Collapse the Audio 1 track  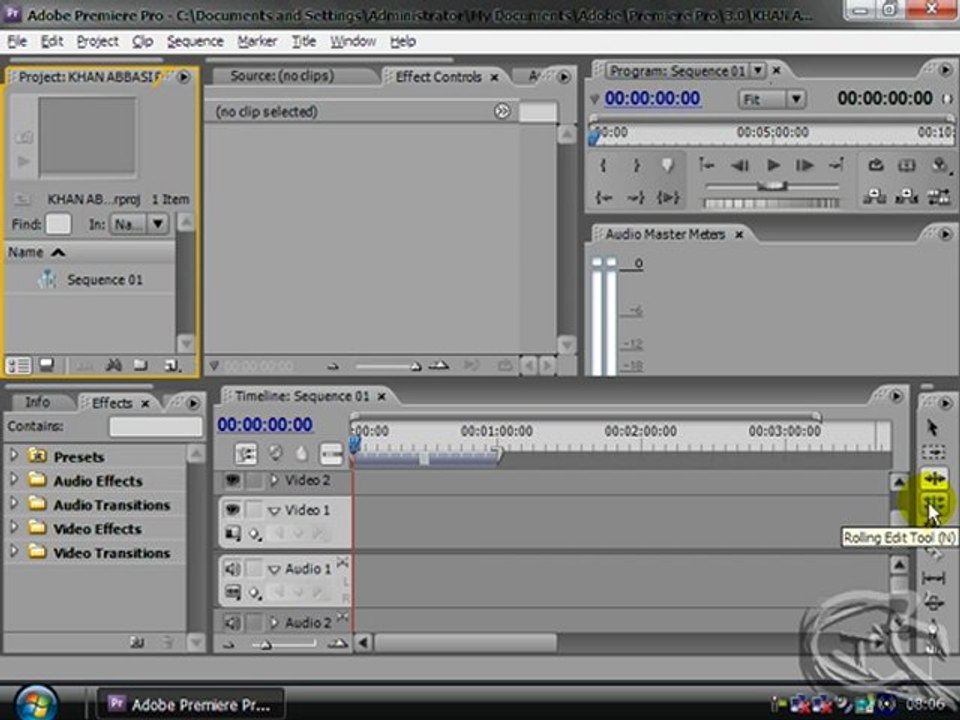pyautogui.click(x=274, y=569)
